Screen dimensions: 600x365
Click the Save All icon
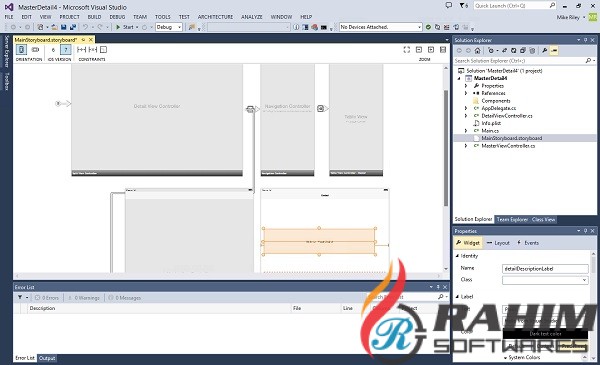point(72,27)
